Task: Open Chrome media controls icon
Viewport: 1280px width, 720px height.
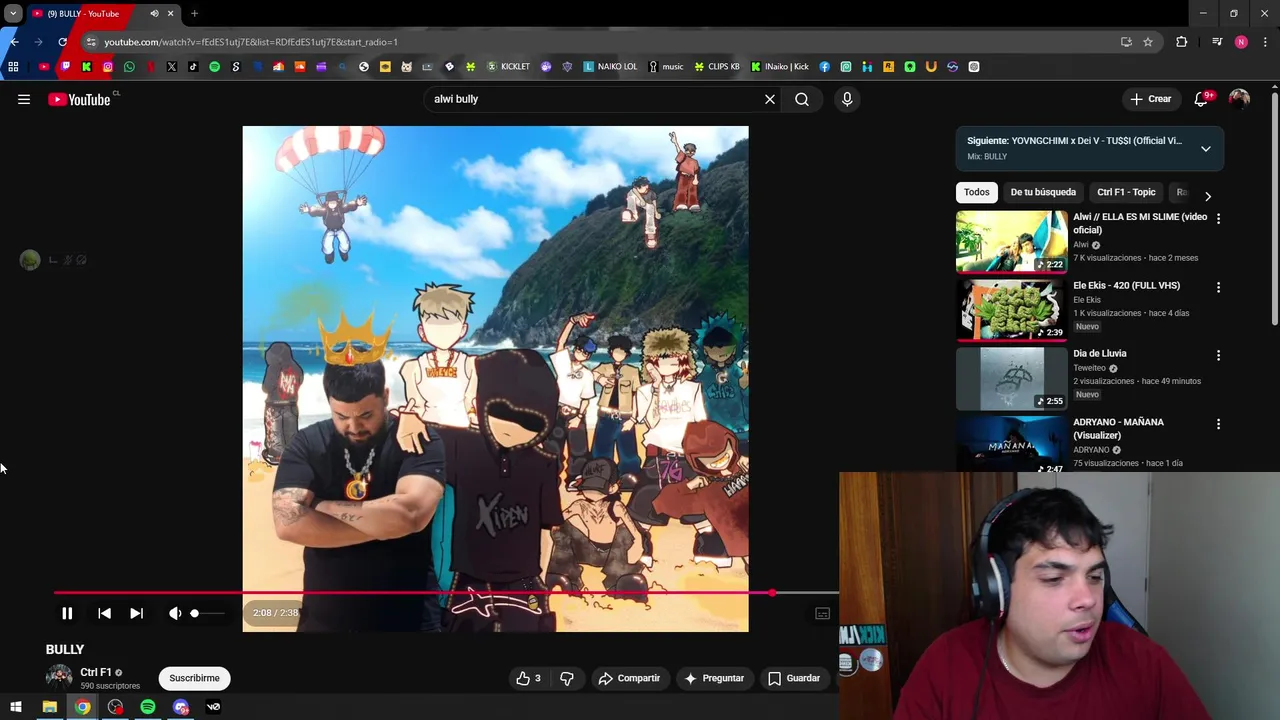Action: tap(1217, 42)
